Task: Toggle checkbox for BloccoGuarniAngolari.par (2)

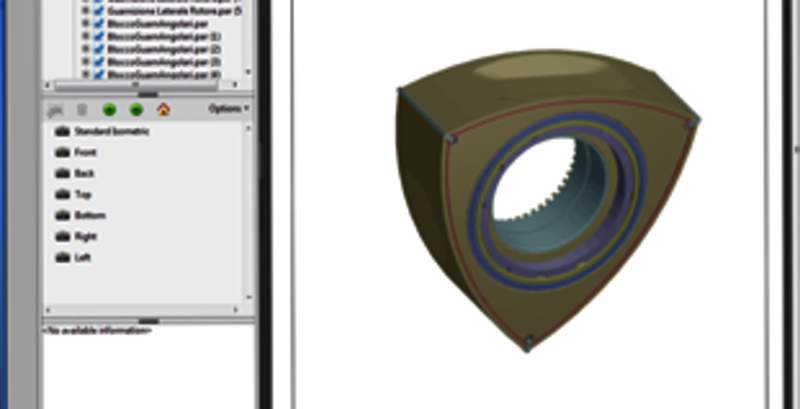Action: click(x=98, y=48)
